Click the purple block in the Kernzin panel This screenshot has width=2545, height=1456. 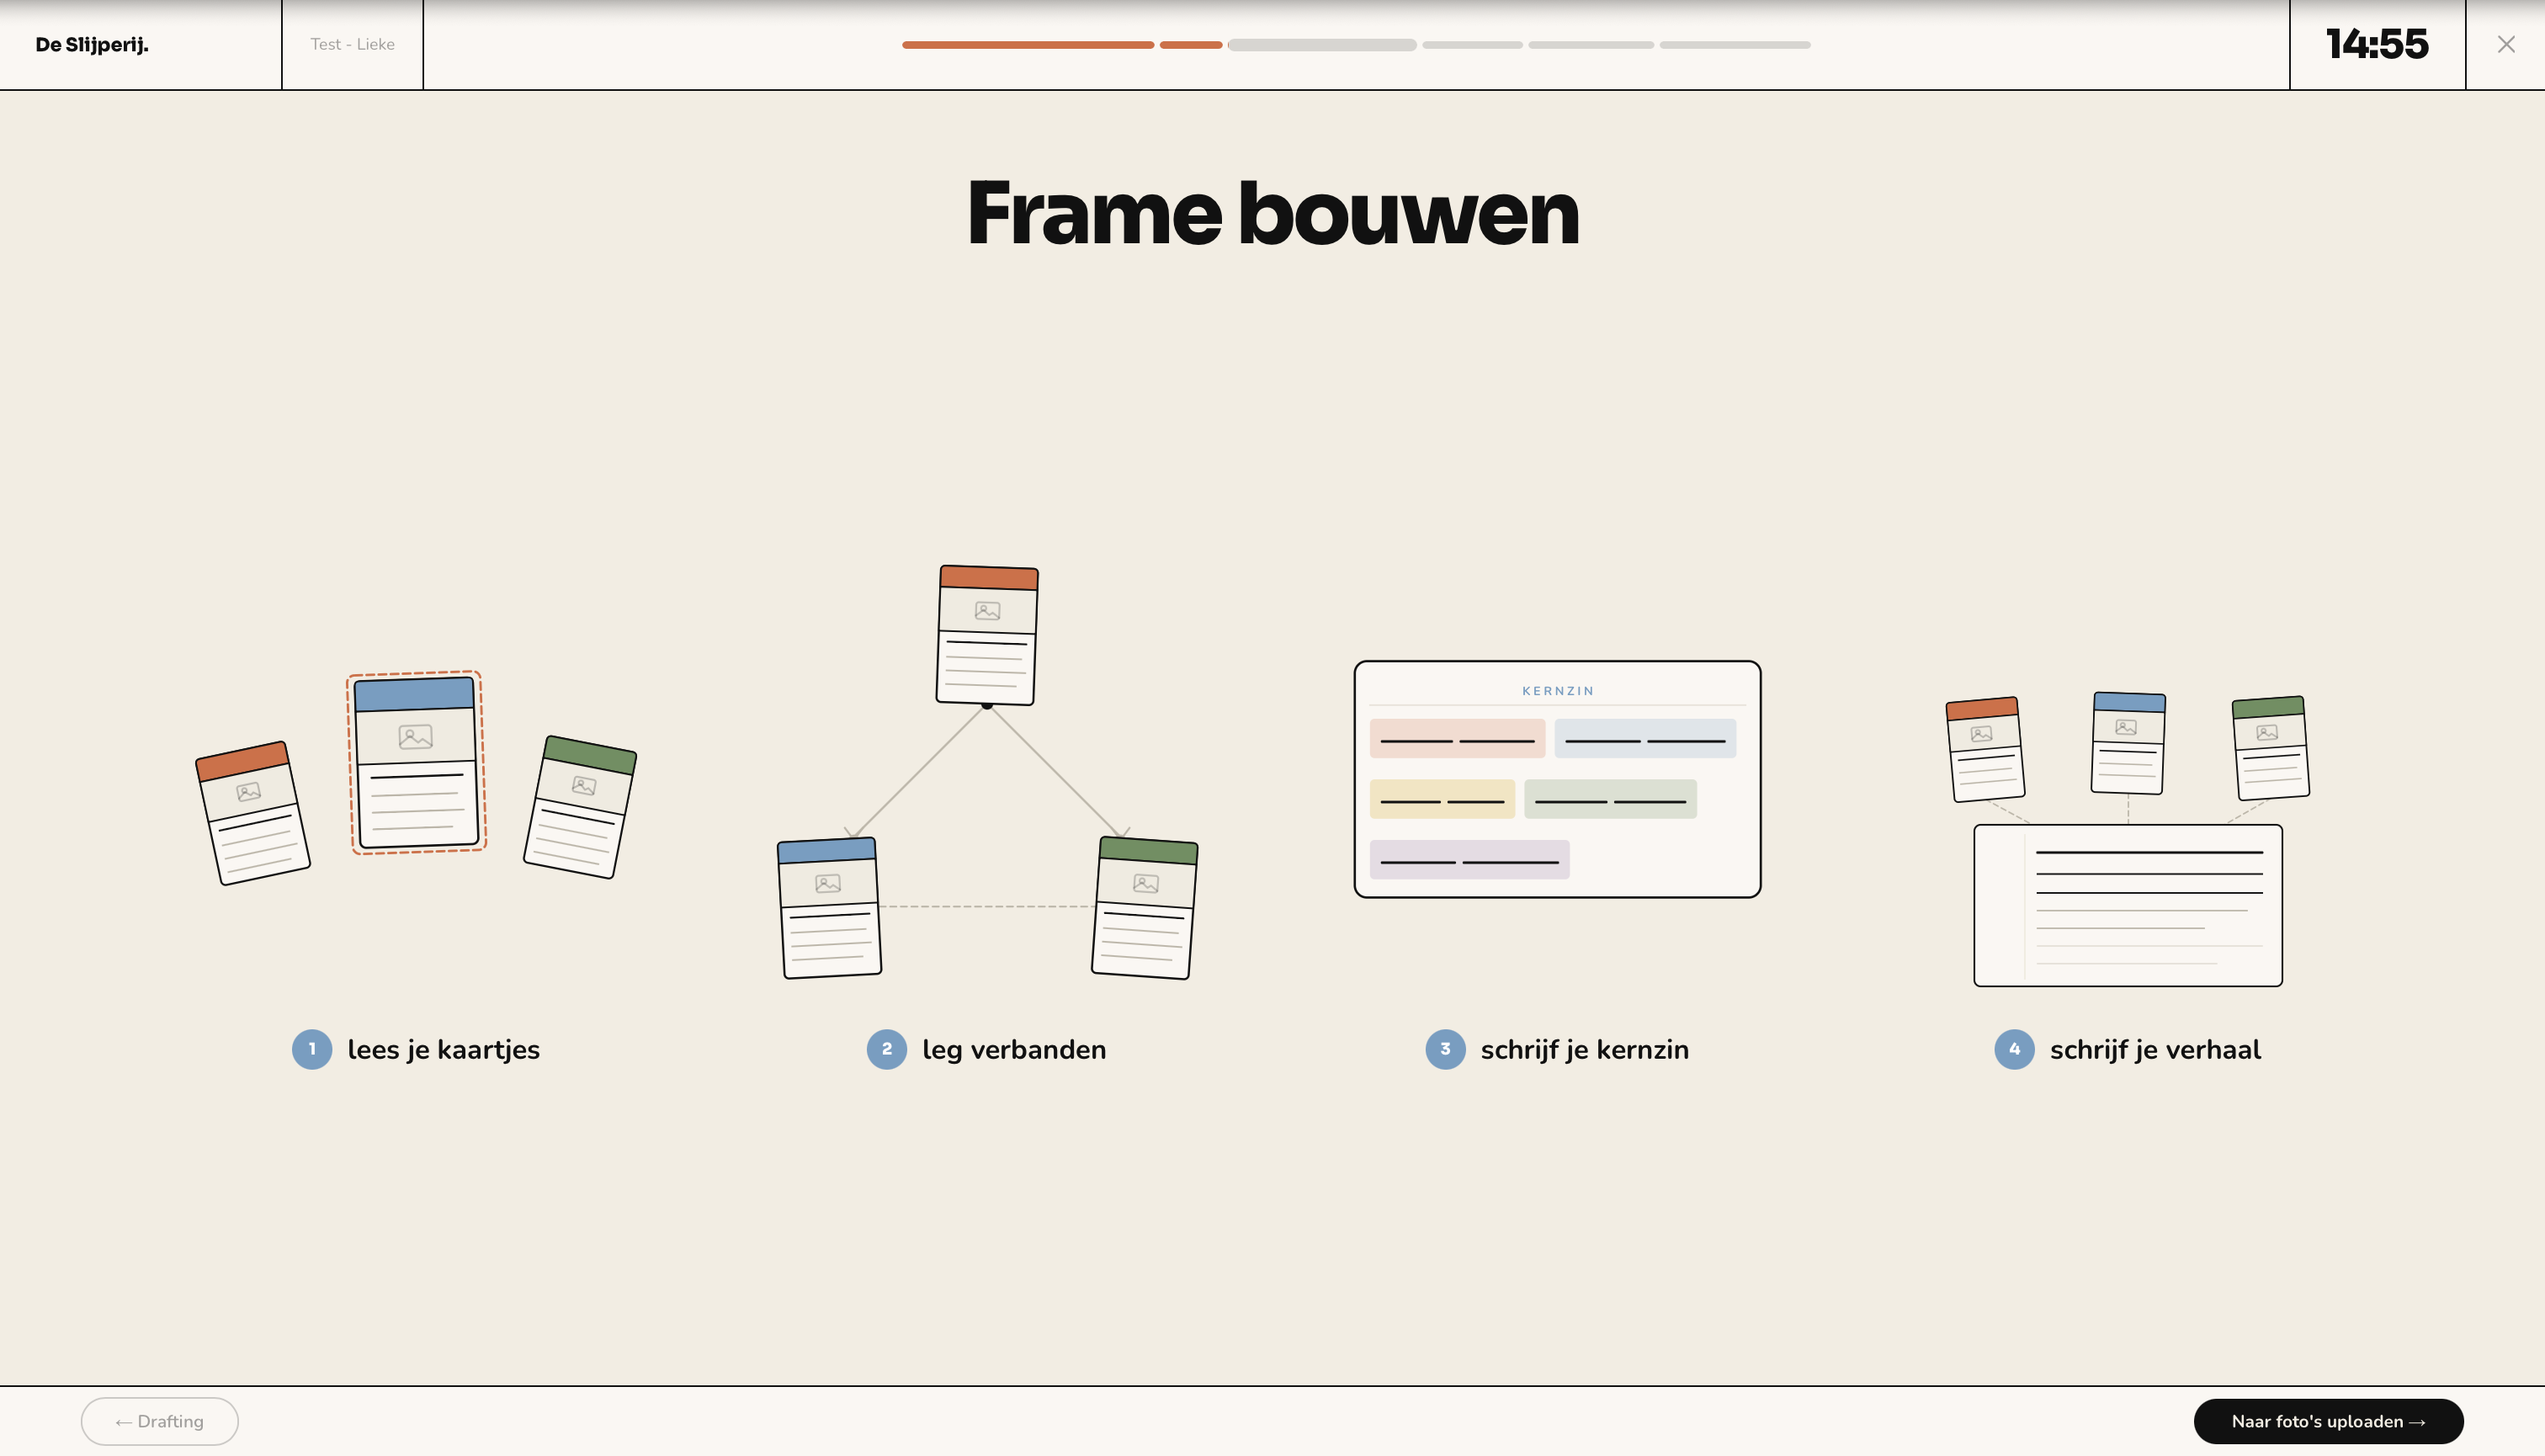click(x=1469, y=860)
